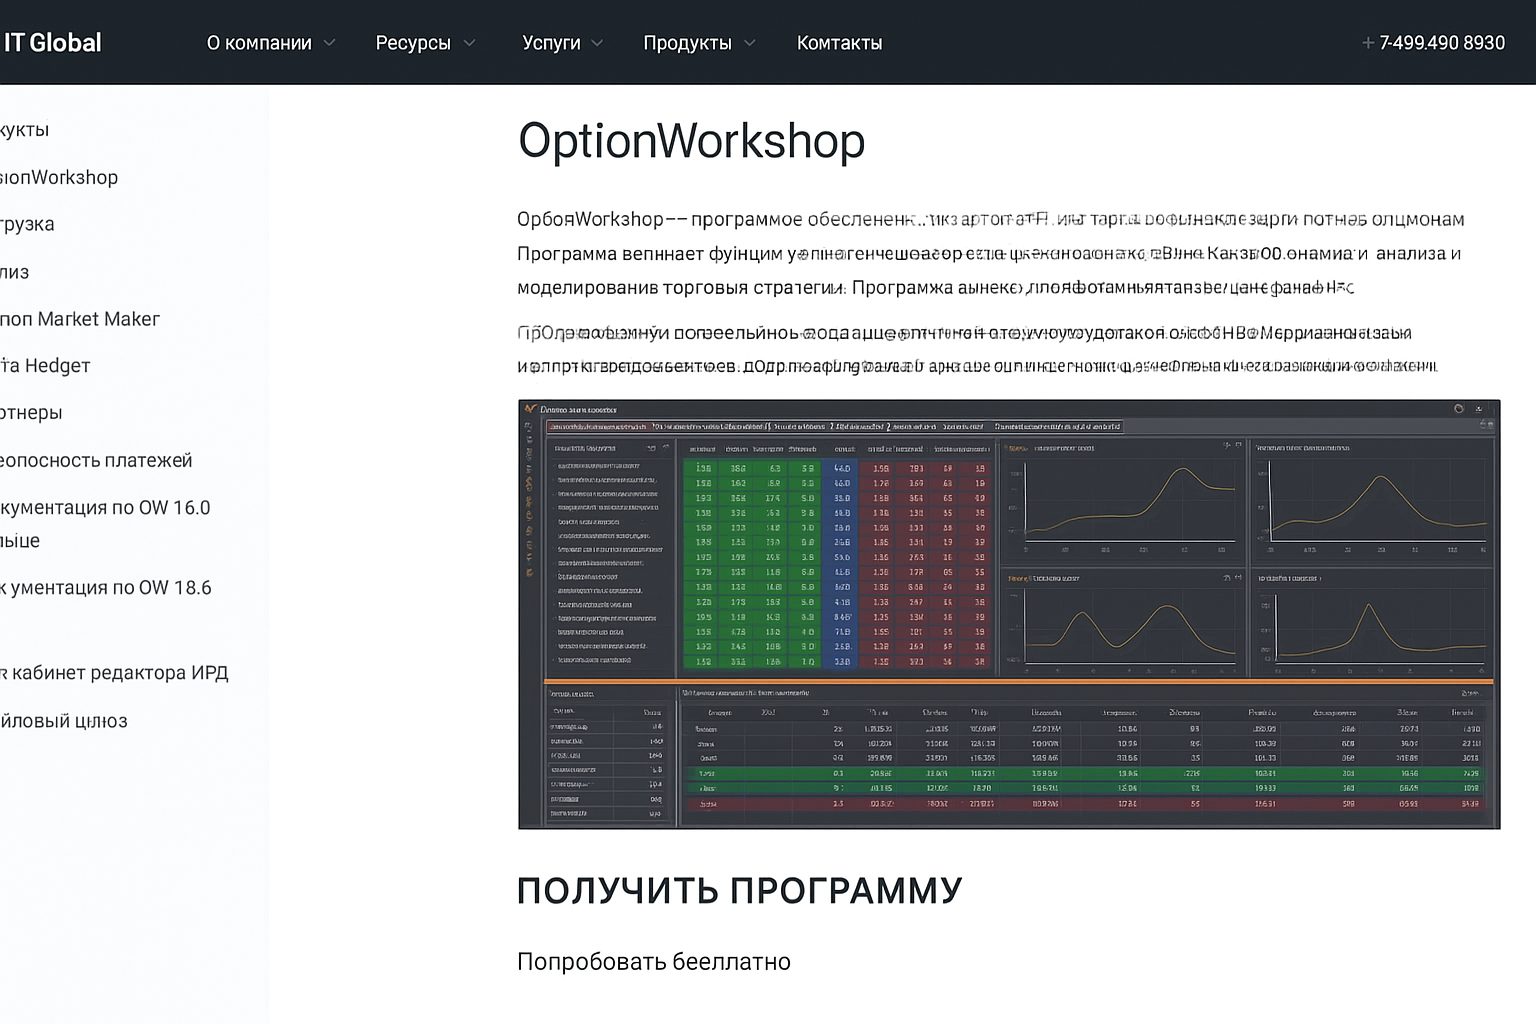The image size is (1536, 1024).
Task: Open documentation for OW 18.6
Action: (x=106, y=588)
